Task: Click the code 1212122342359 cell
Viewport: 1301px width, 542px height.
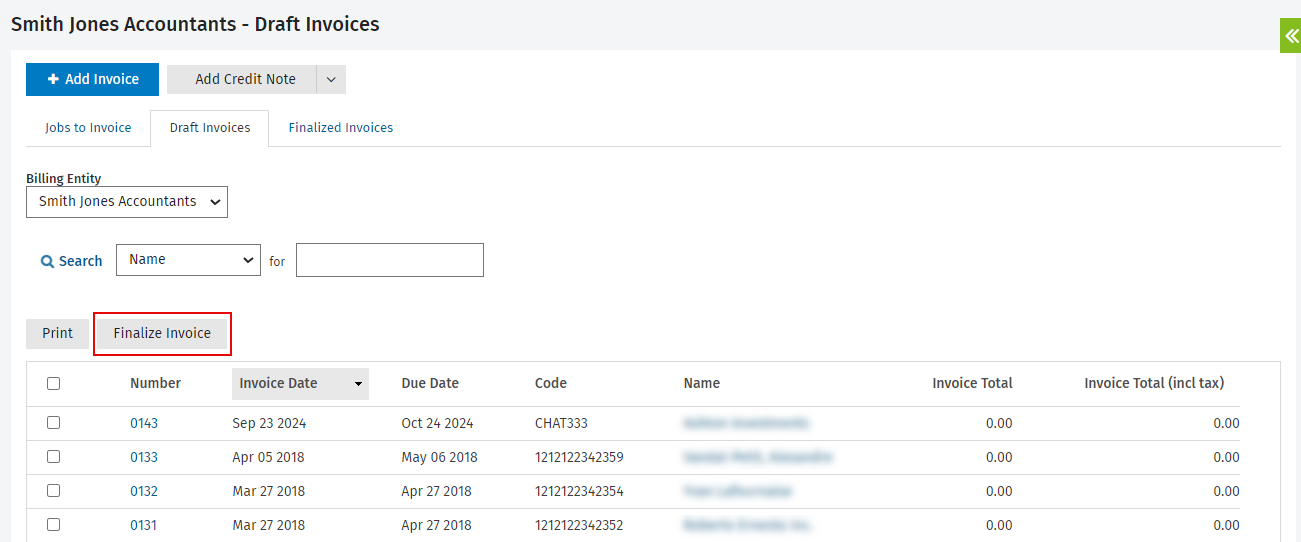Action: [579, 457]
